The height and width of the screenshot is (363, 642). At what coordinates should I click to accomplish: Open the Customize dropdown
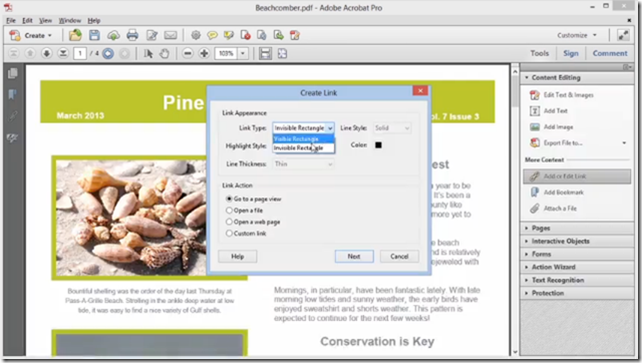[x=577, y=35]
